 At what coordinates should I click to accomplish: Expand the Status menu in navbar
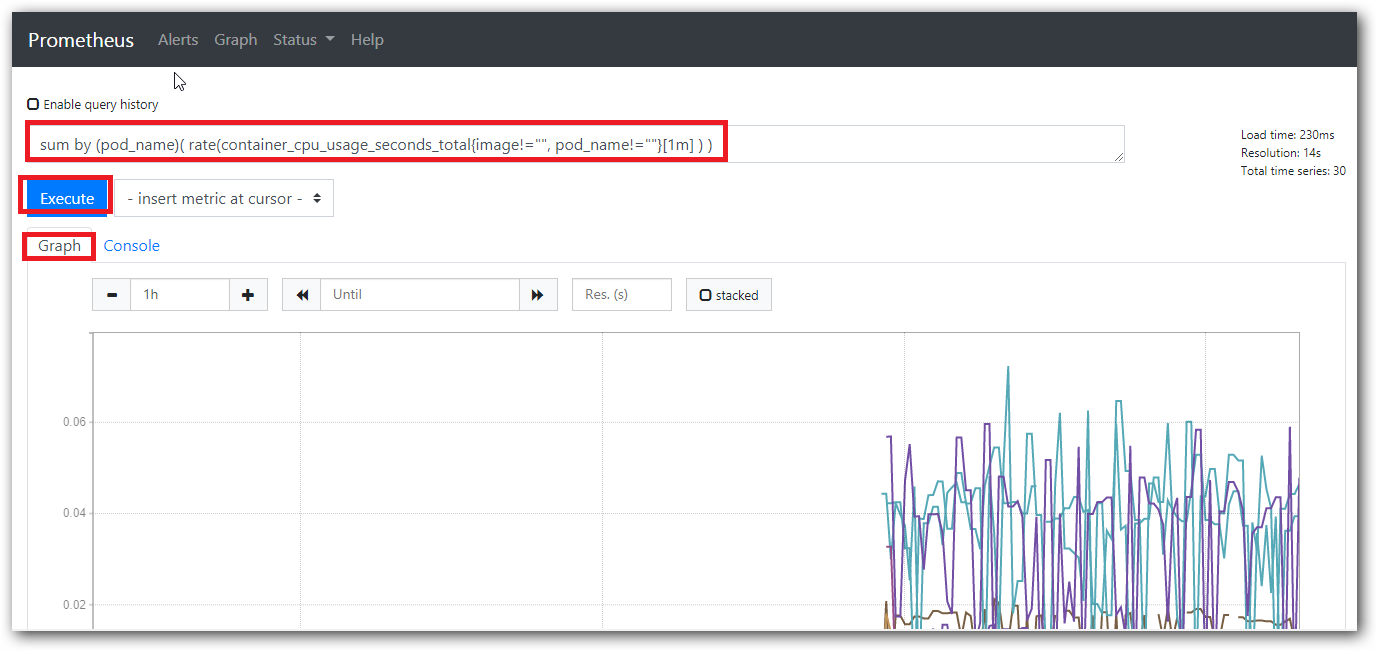pos(303,40)
